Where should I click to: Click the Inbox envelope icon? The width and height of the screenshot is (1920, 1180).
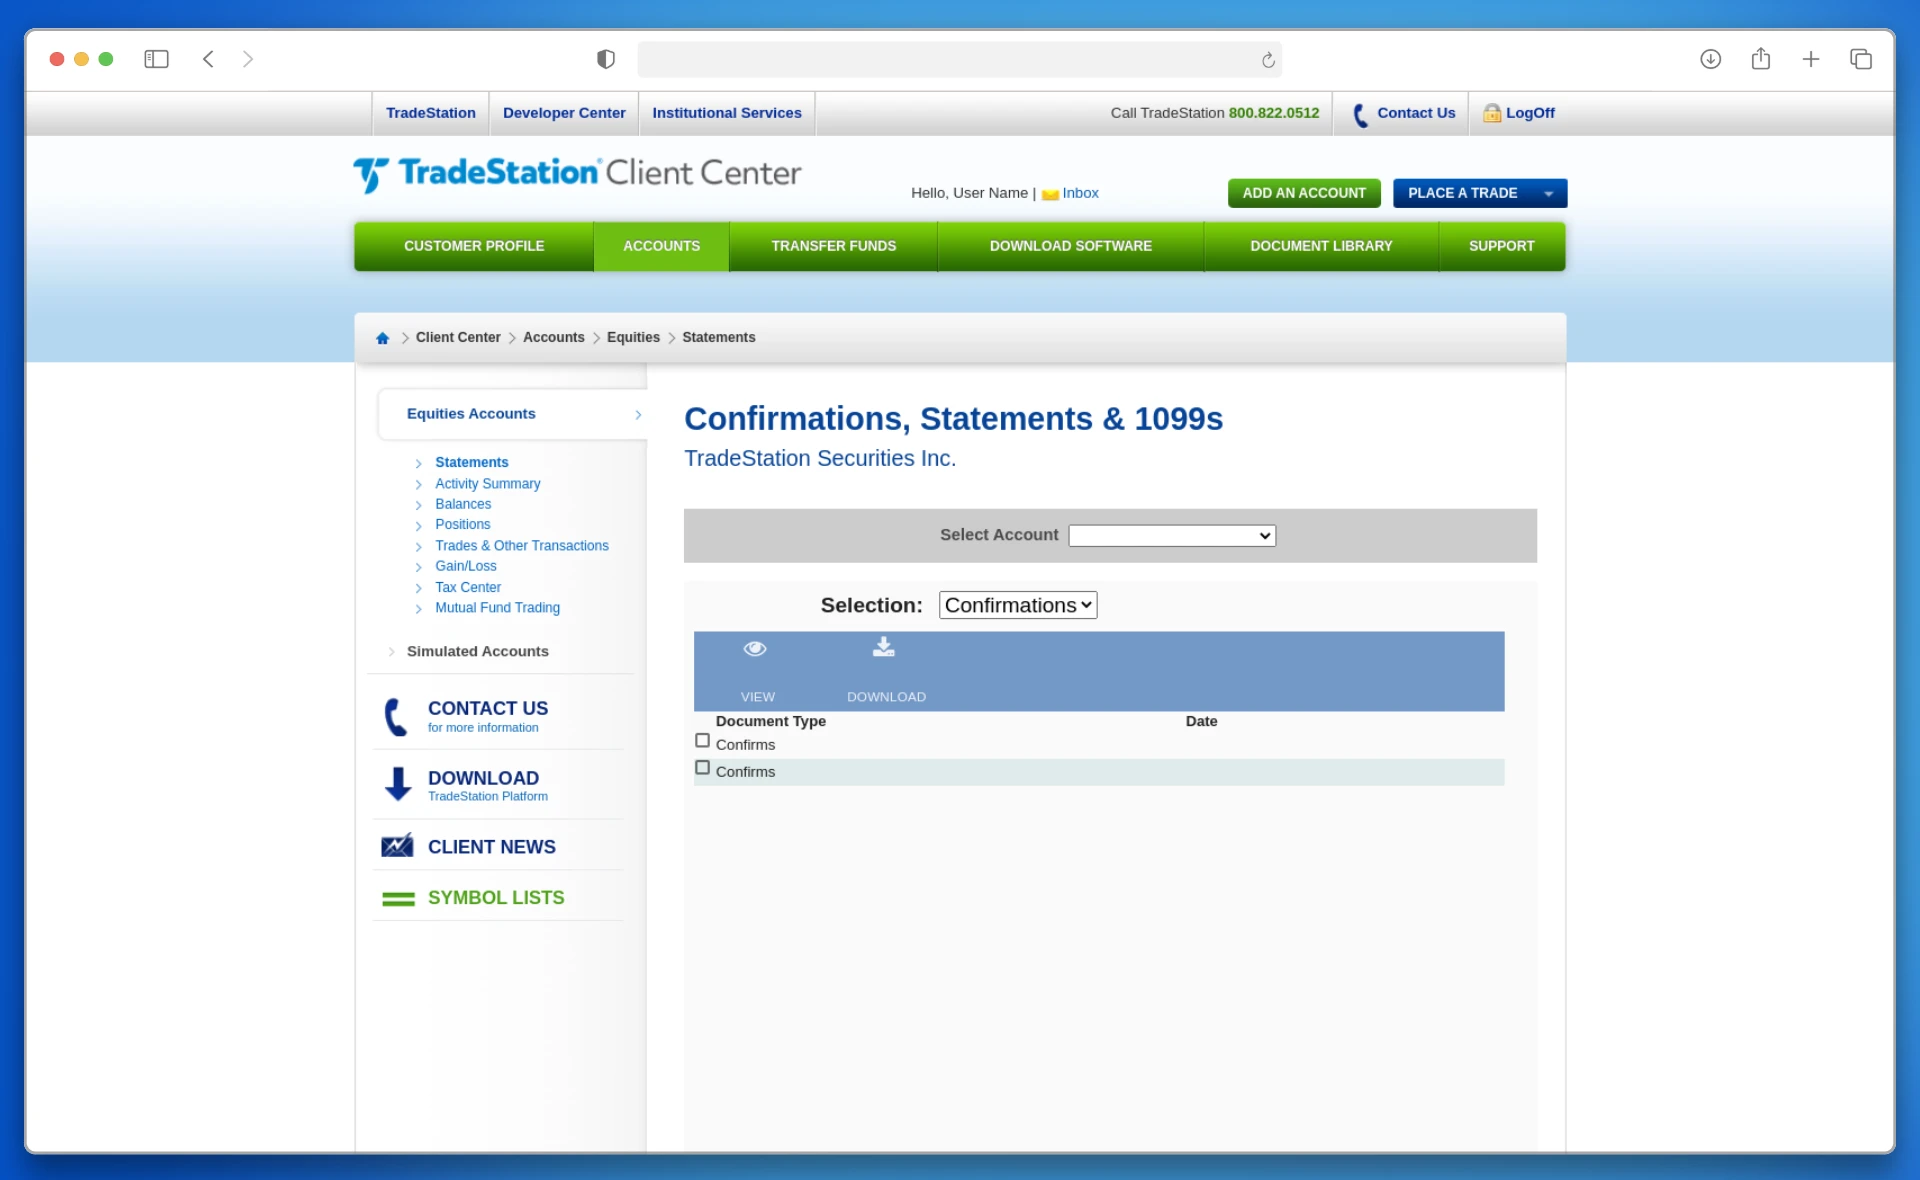click(1049, 194)
